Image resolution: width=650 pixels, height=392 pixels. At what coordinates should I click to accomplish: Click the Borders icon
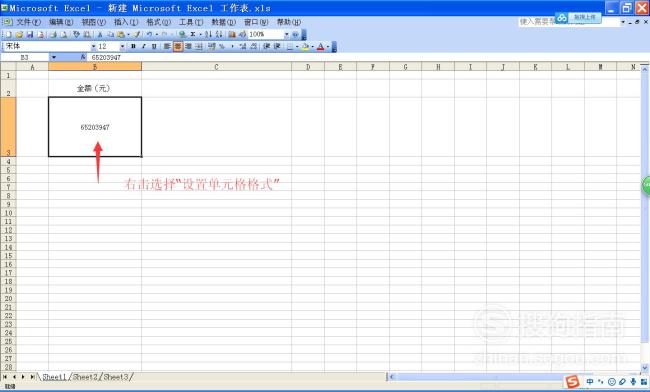[x=290, y=46]
